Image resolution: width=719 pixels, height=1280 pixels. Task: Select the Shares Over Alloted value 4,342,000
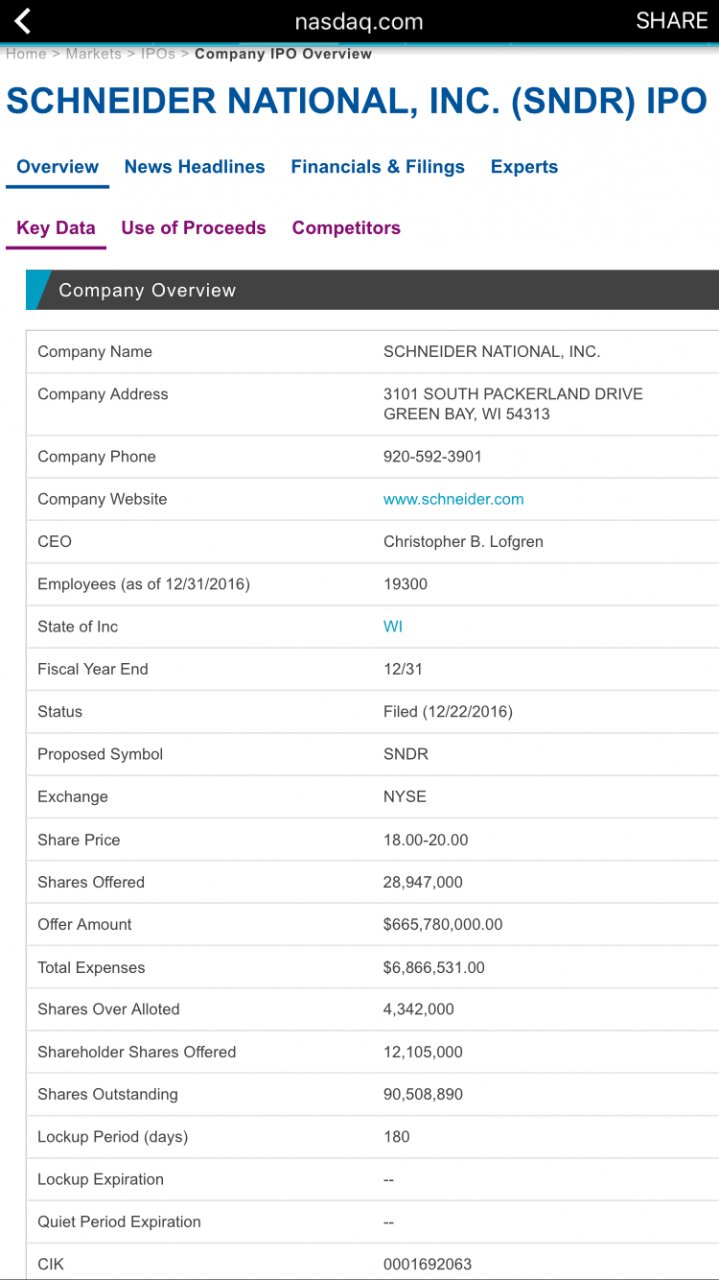418,1009
